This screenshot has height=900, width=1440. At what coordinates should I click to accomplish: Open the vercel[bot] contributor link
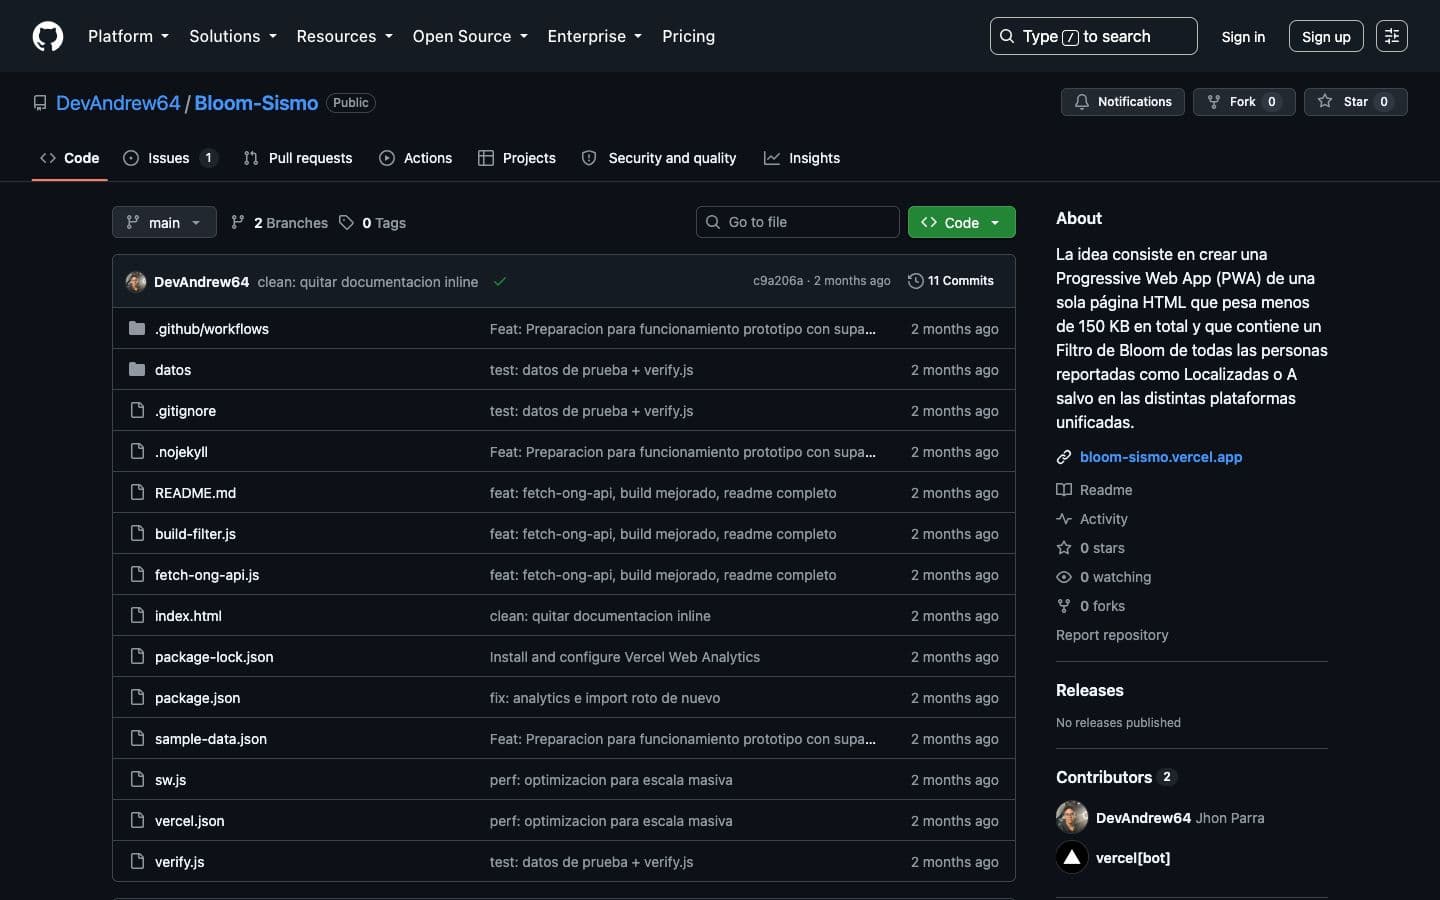[x=1133, y=858]
